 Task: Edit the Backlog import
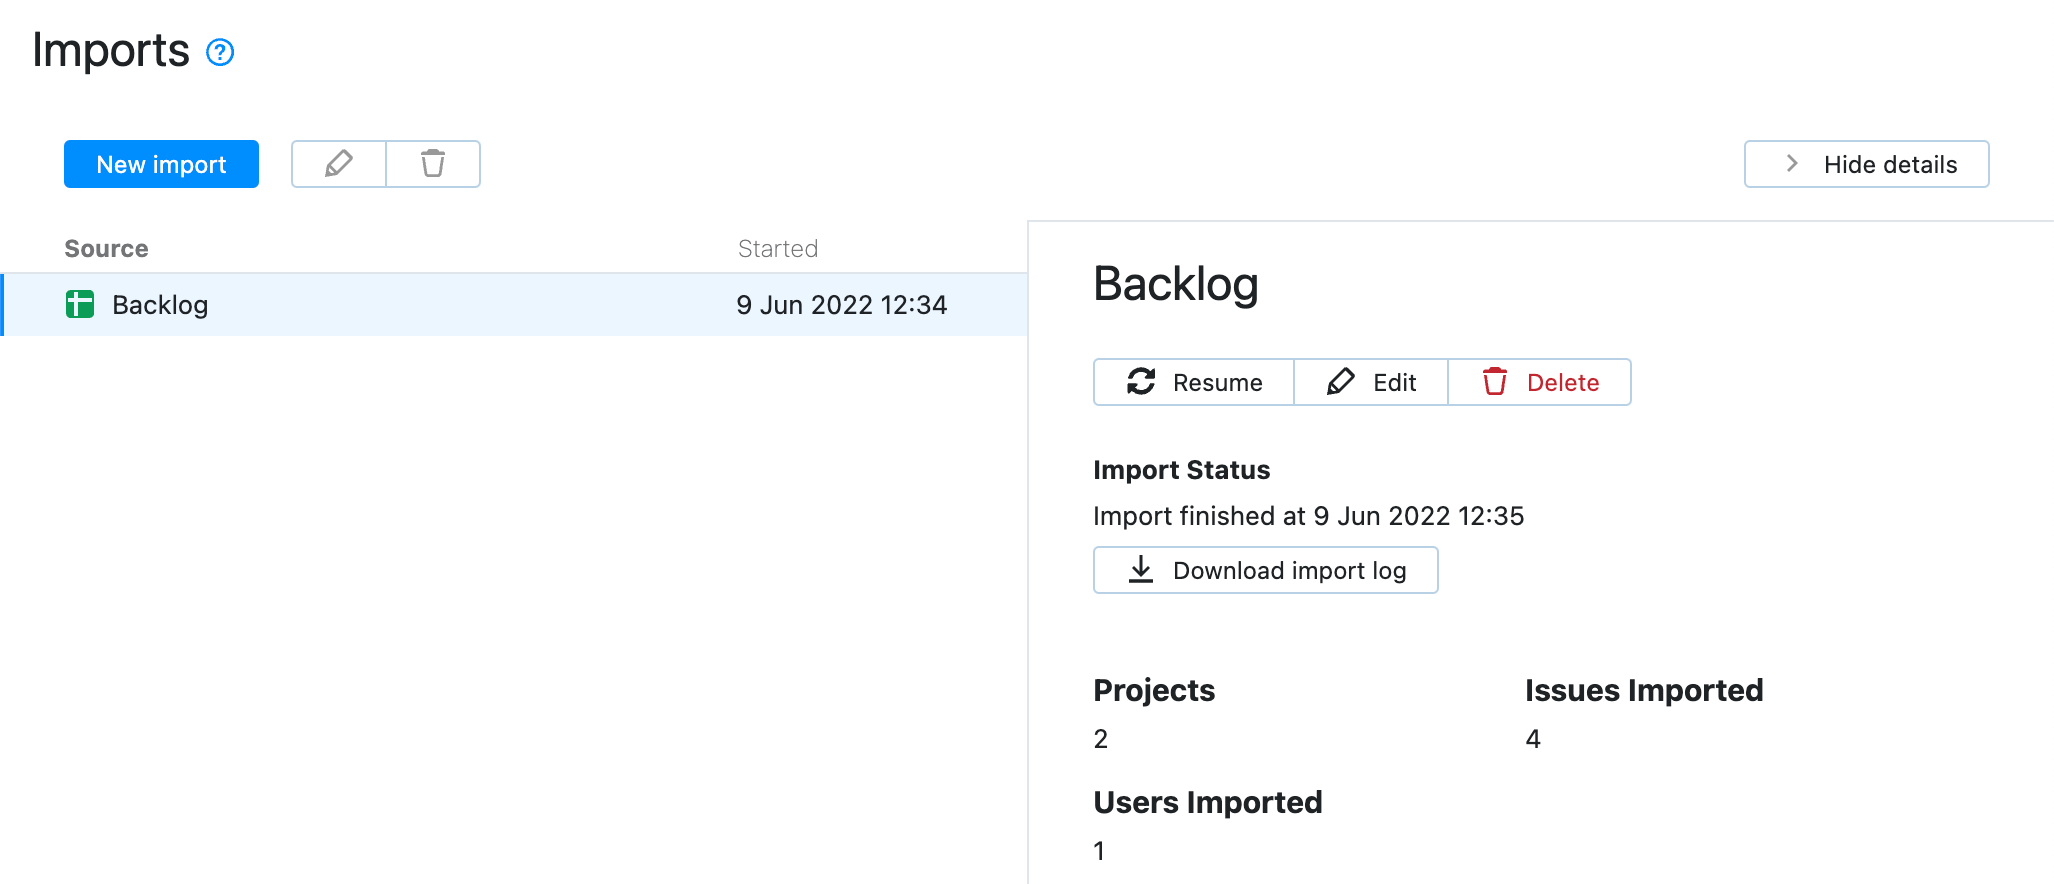pos(1371,382)
